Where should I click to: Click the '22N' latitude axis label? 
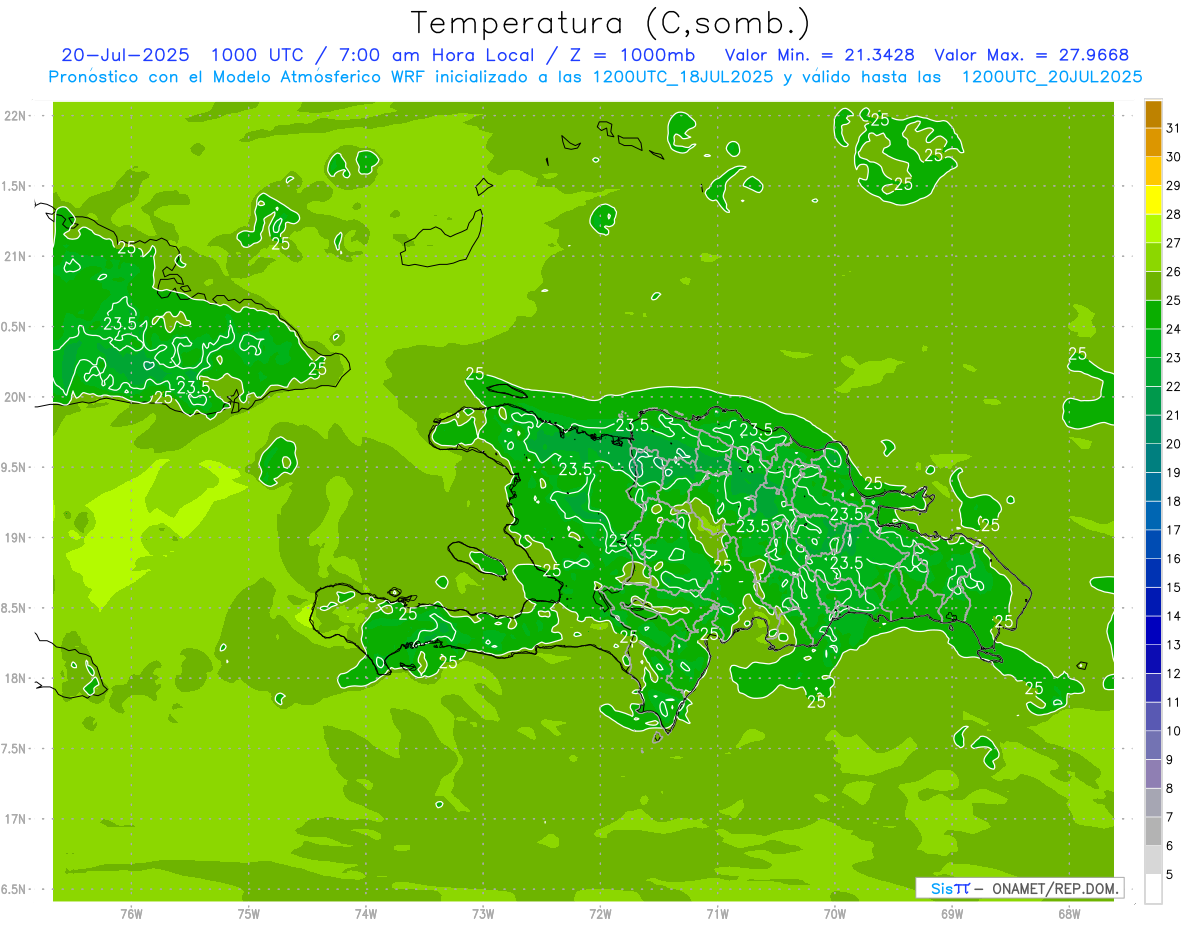pos(14,116)
